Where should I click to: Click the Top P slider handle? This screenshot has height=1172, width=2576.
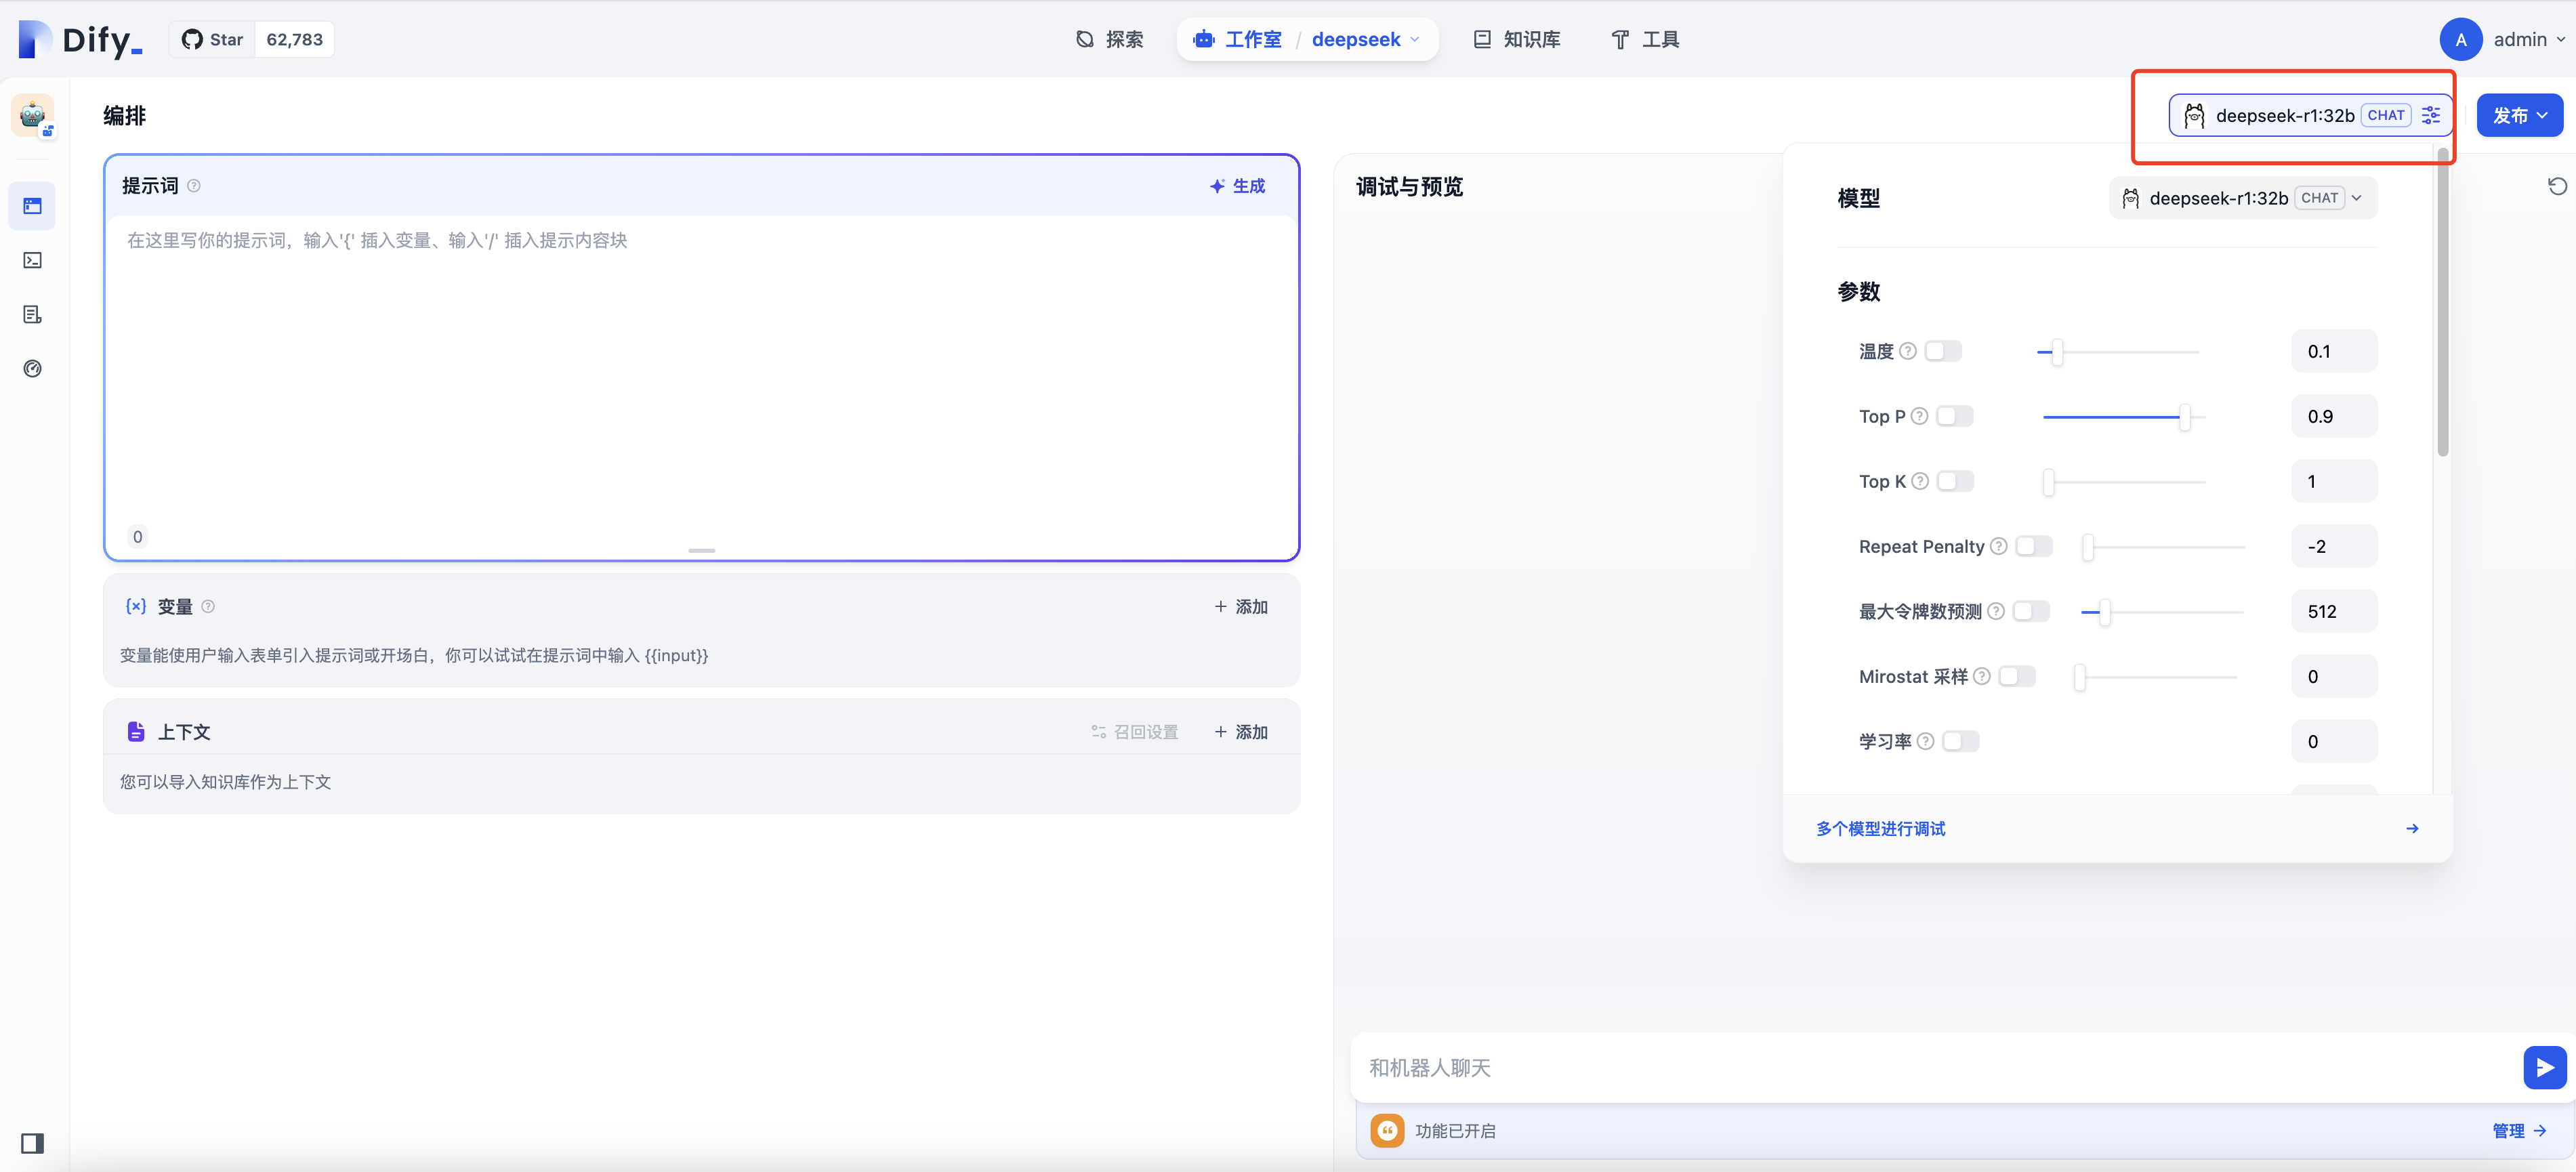click(x=2184, y=417)
